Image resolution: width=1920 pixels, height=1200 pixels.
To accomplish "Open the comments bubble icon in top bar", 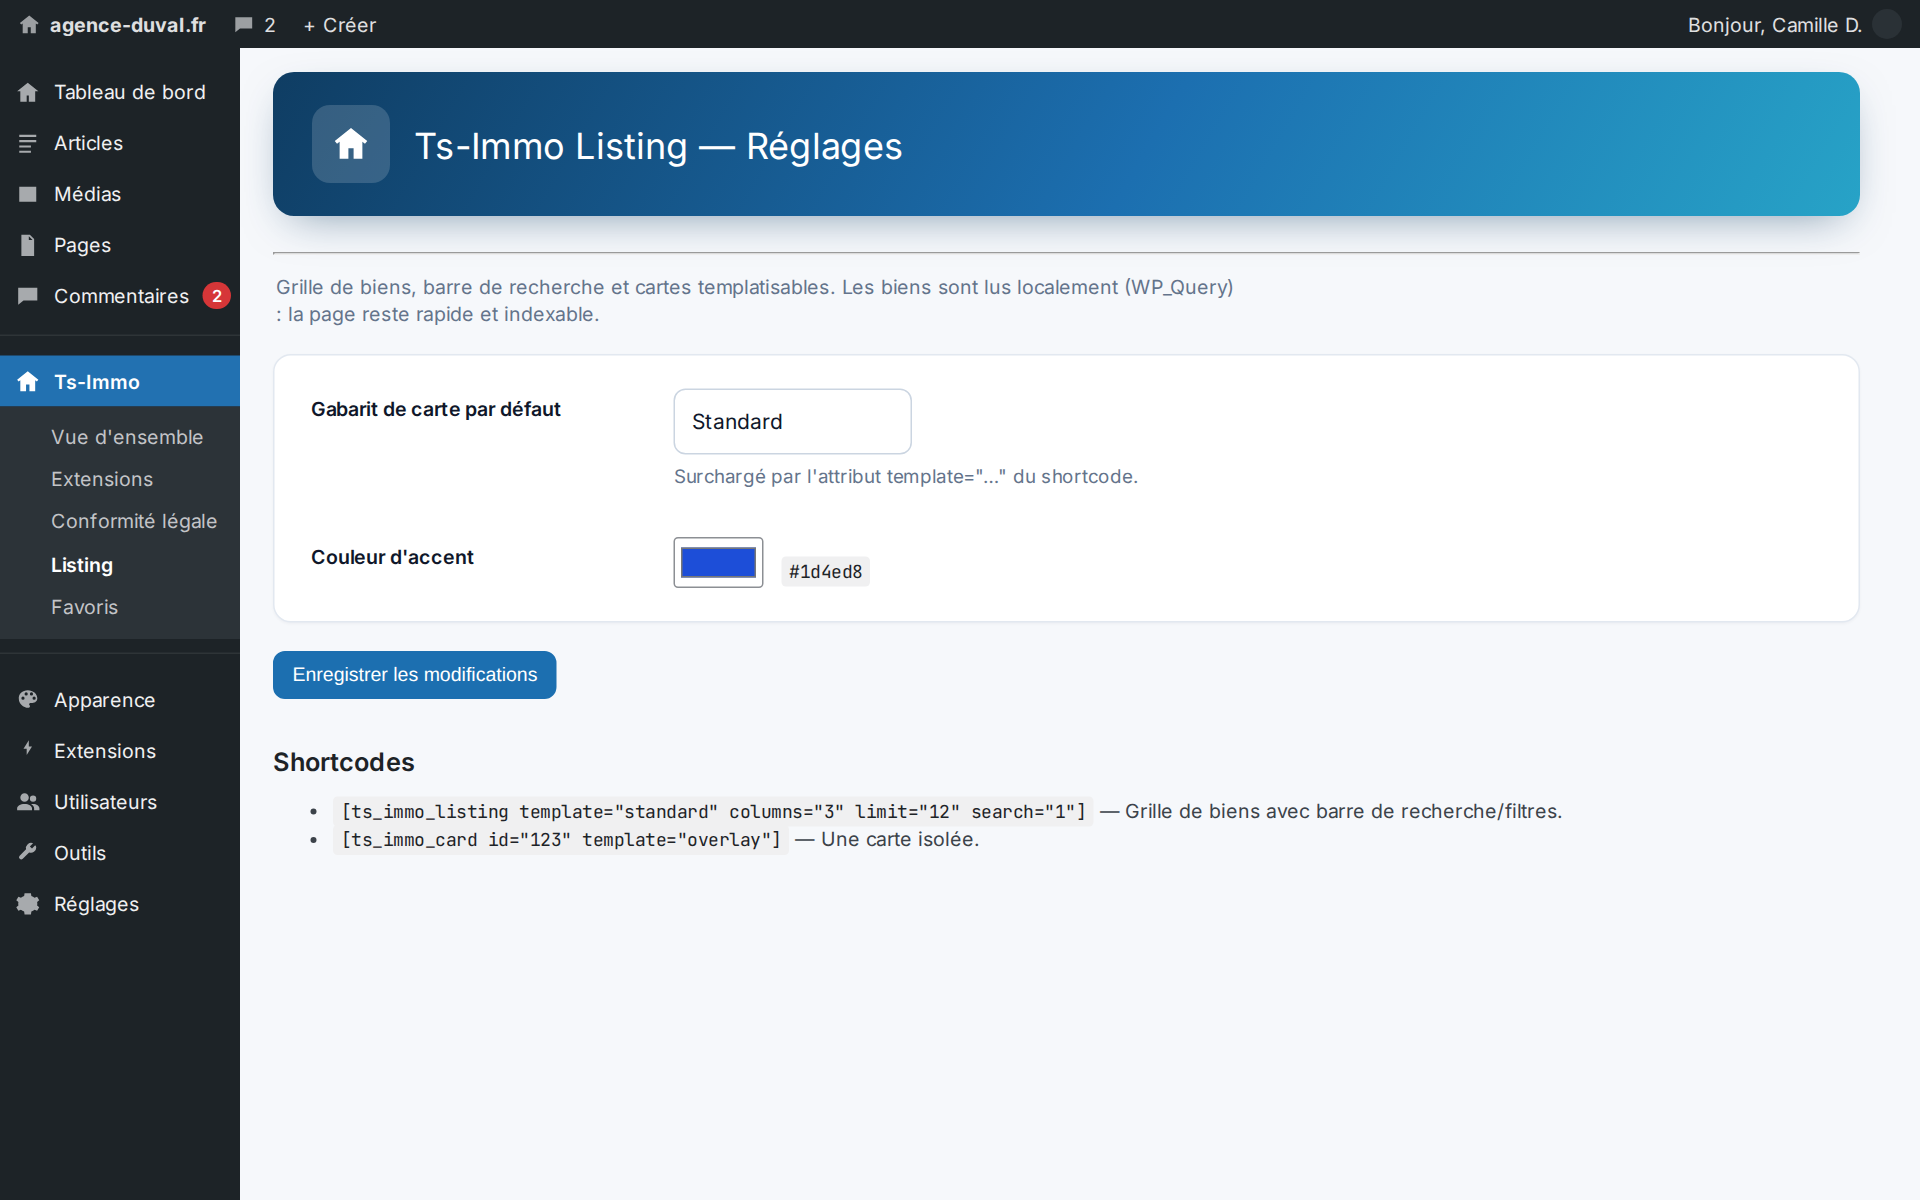I will pyautogui.click(x=243, y=25).
